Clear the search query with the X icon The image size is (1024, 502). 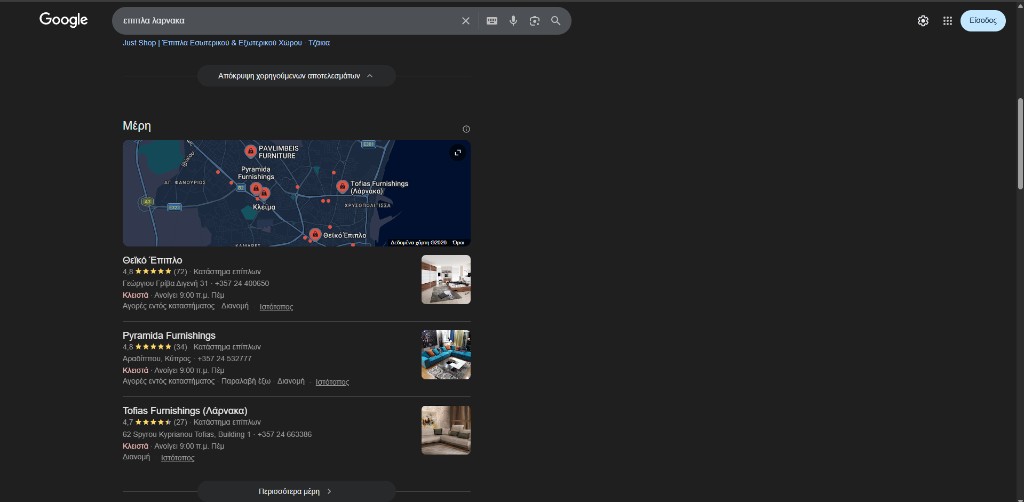(466, 21)
